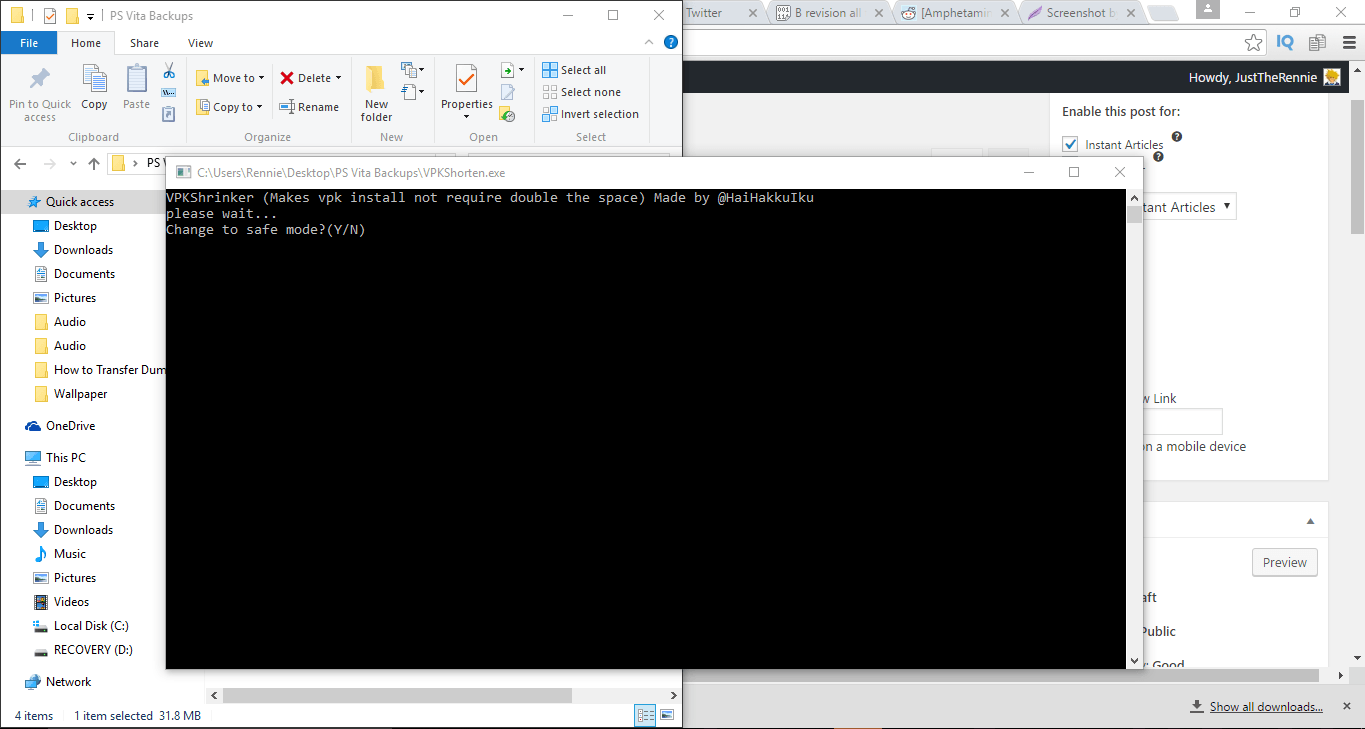1365x729 pixels.
Task: Switch to the Screenshot Chrome tab
Action: coord(1082,13)
